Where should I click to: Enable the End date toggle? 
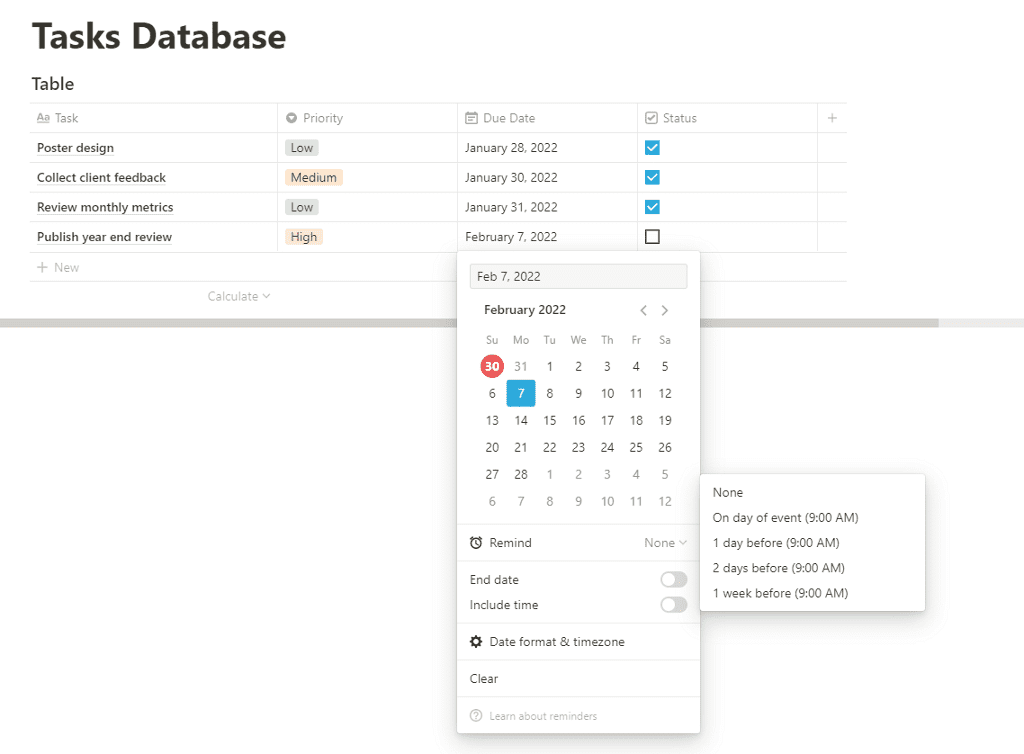(x=673, y=580)
